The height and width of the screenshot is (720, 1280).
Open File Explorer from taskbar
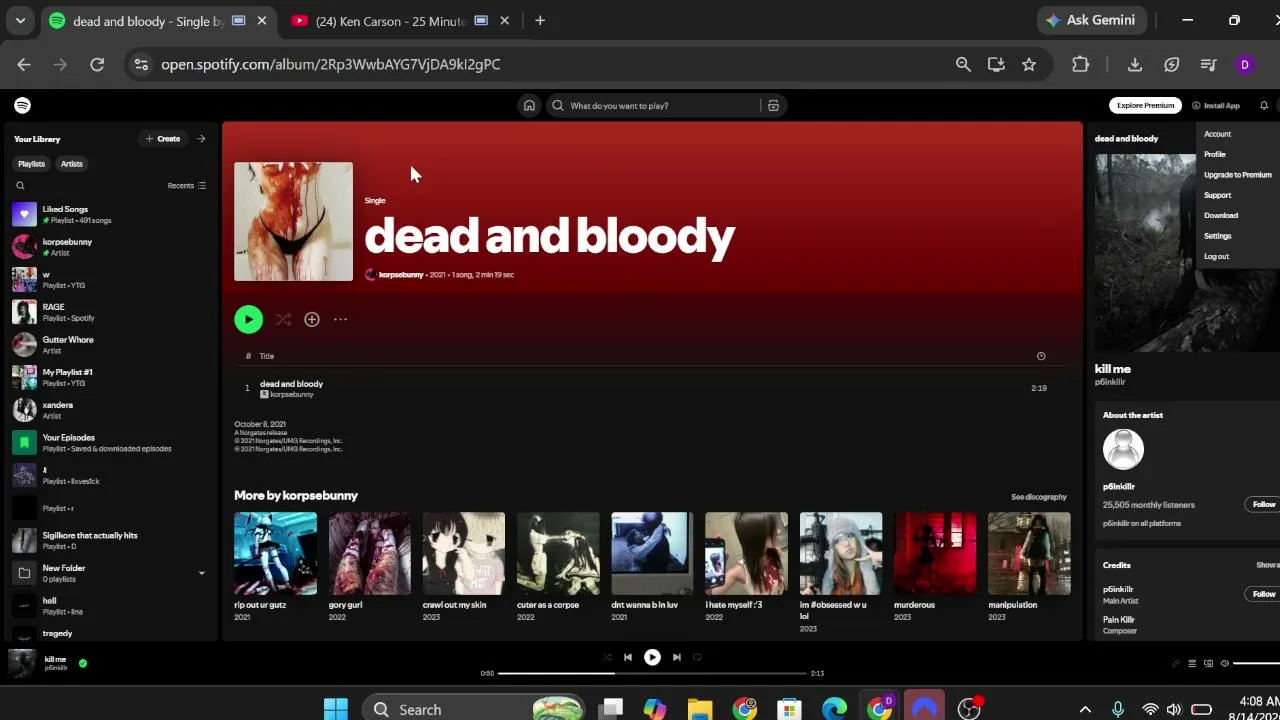tap(700, 709)
